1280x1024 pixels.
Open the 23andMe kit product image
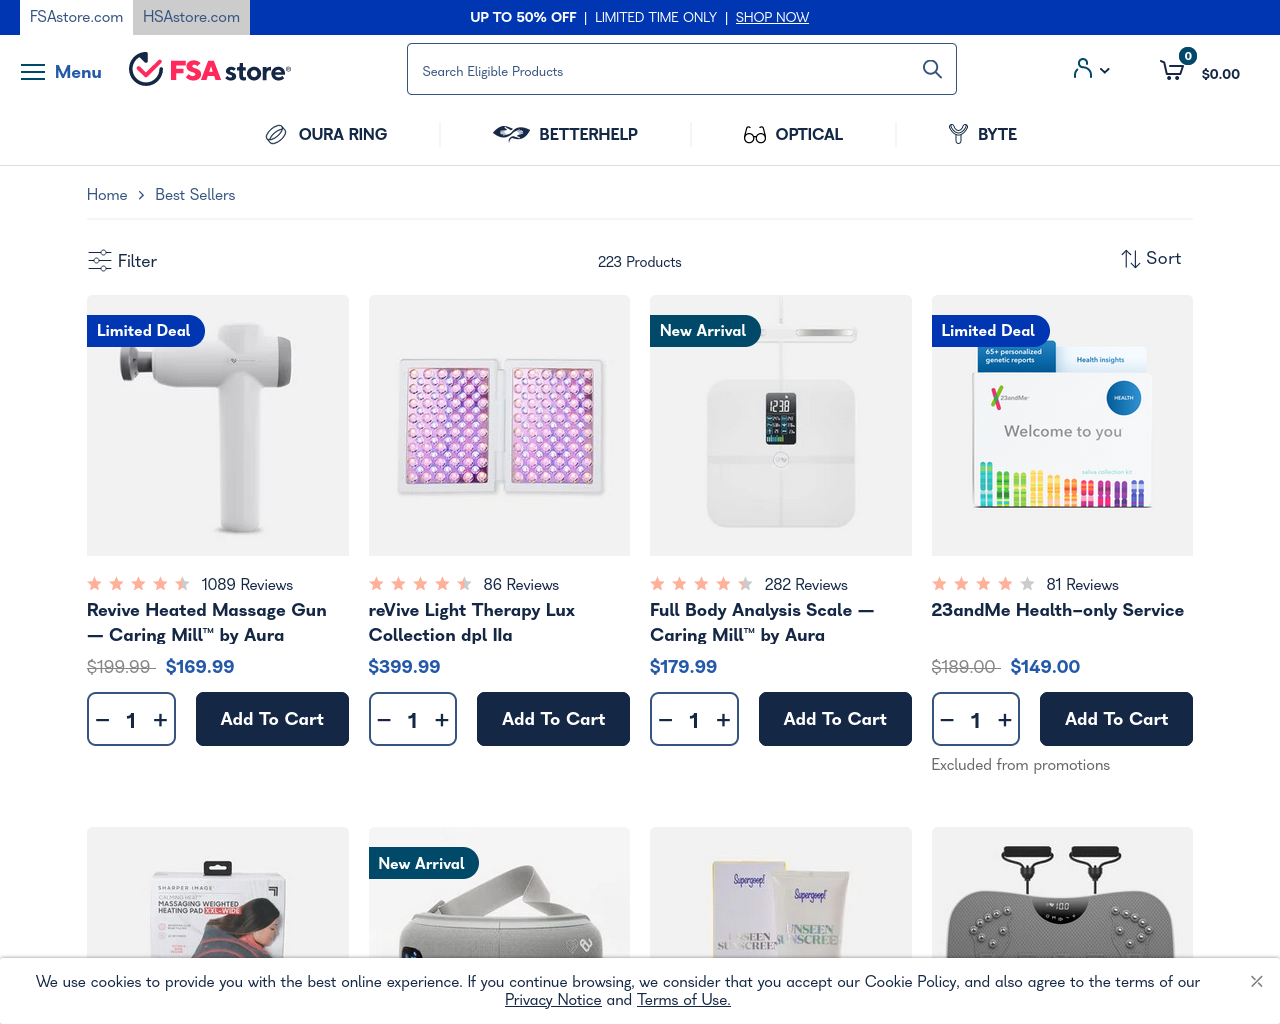coord(1062,425)
